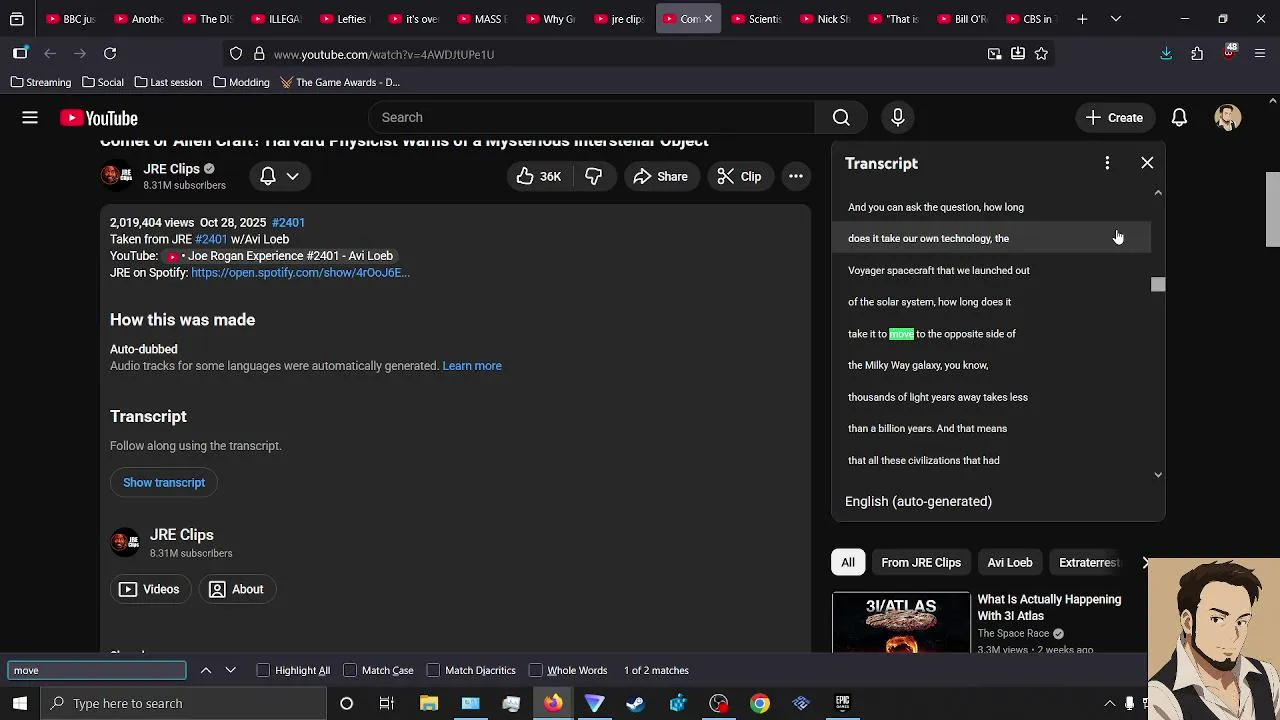Open the account avatar menu
The height and width of the screenshot is (720, 1280).
[x=1227, y=118]
